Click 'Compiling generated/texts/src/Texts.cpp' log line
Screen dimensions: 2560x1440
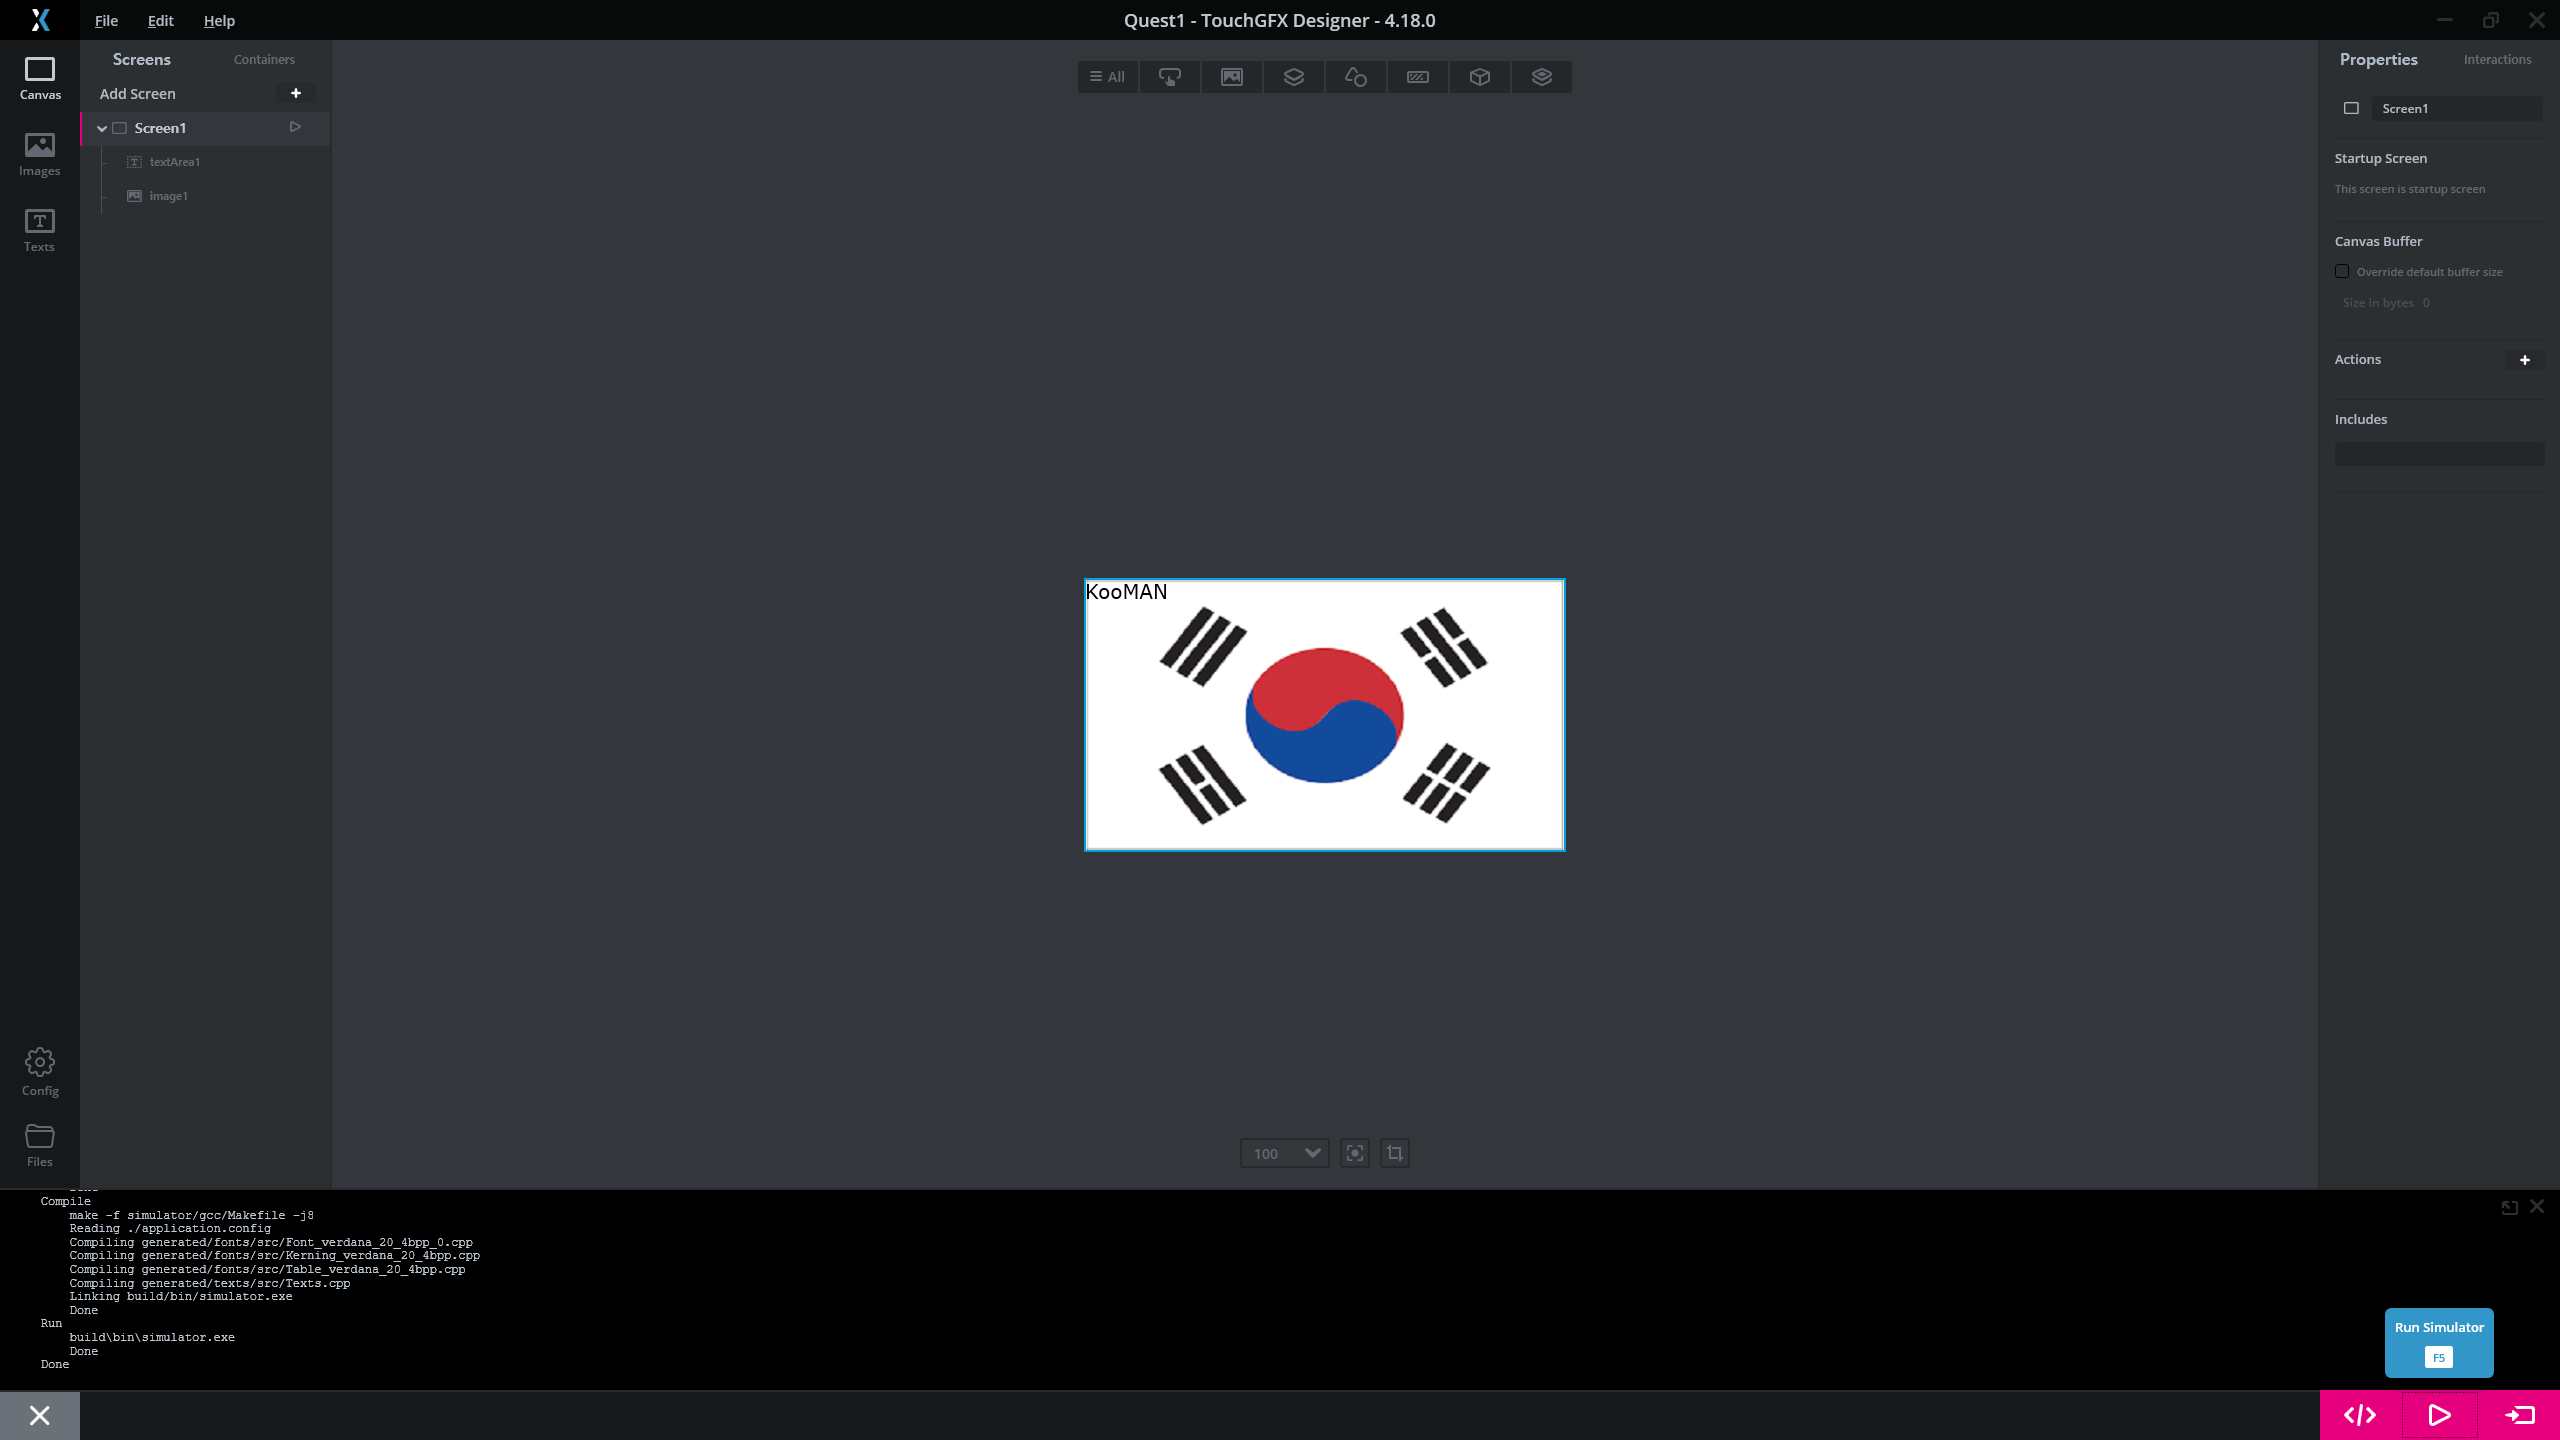(x=210, y=1283)
